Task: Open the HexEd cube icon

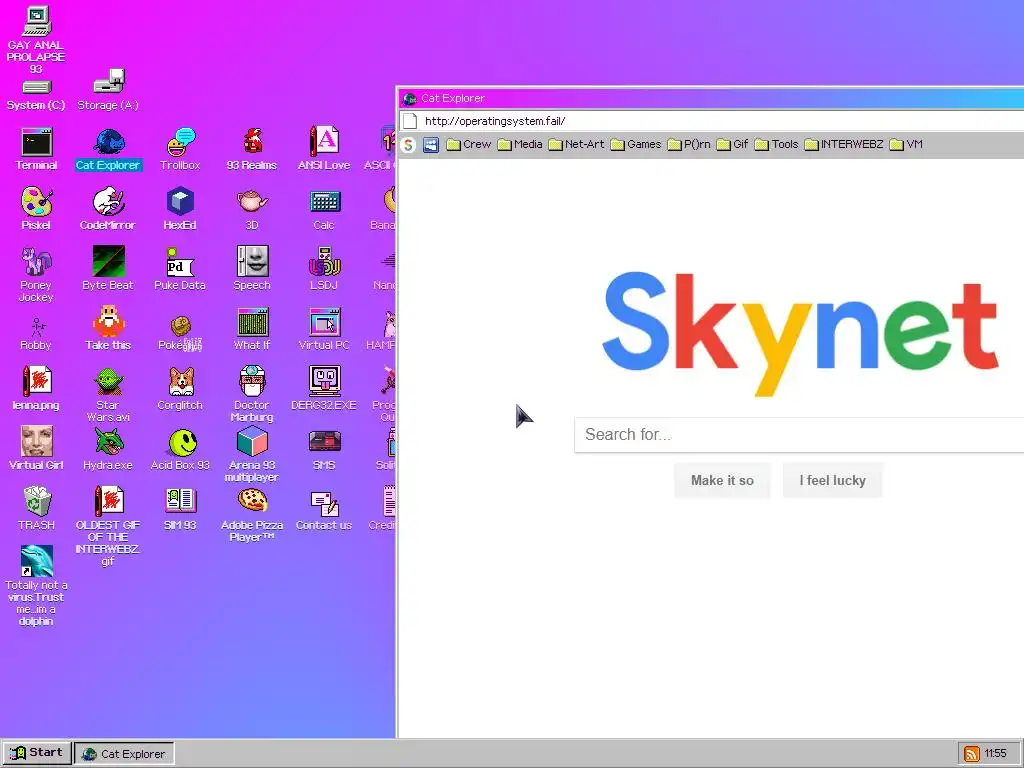Action: pyautogui.click(x=180, y=209)
